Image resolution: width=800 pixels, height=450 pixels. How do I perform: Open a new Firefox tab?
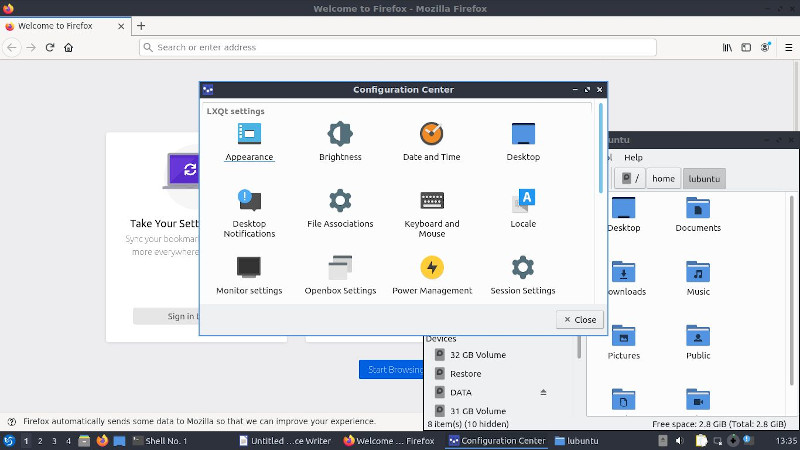tap(141, 26)
